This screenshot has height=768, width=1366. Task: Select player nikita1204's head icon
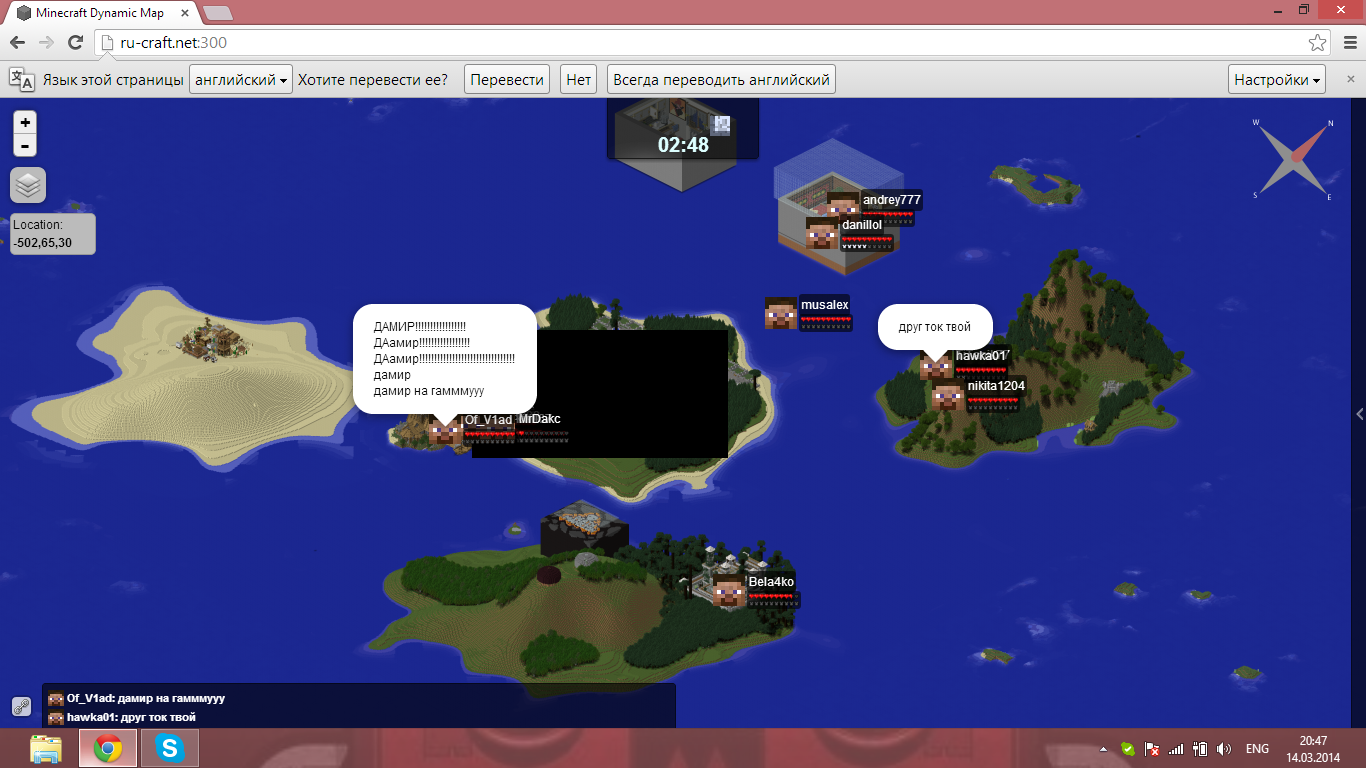pyautogui.click(x=948, y=395)
